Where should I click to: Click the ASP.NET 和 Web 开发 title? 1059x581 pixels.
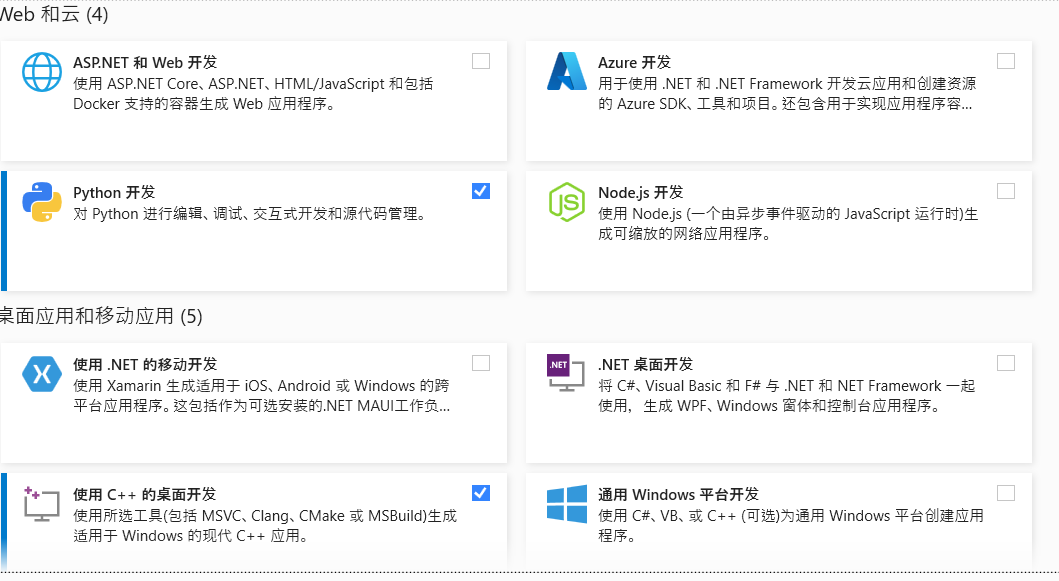point(145,63)
